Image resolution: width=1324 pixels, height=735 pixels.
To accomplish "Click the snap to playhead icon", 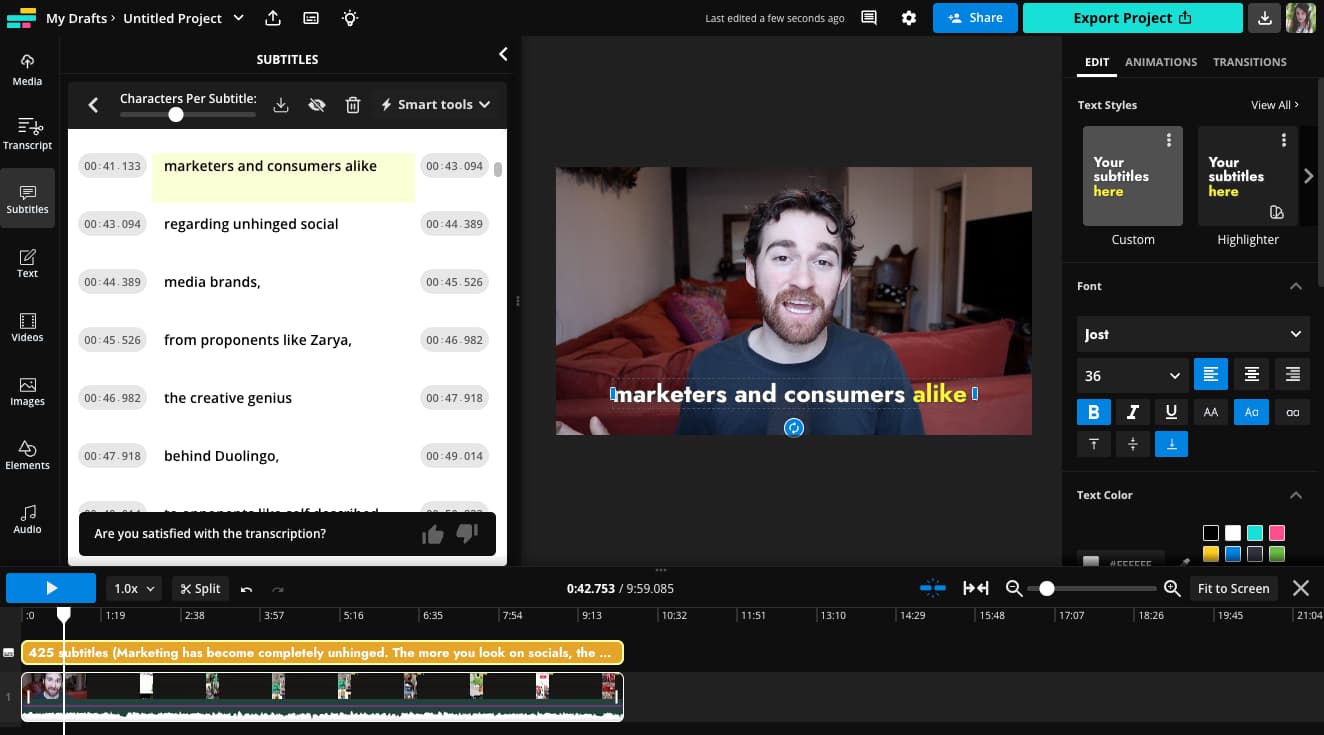I will pyautogui.click(x=933, y=588).
